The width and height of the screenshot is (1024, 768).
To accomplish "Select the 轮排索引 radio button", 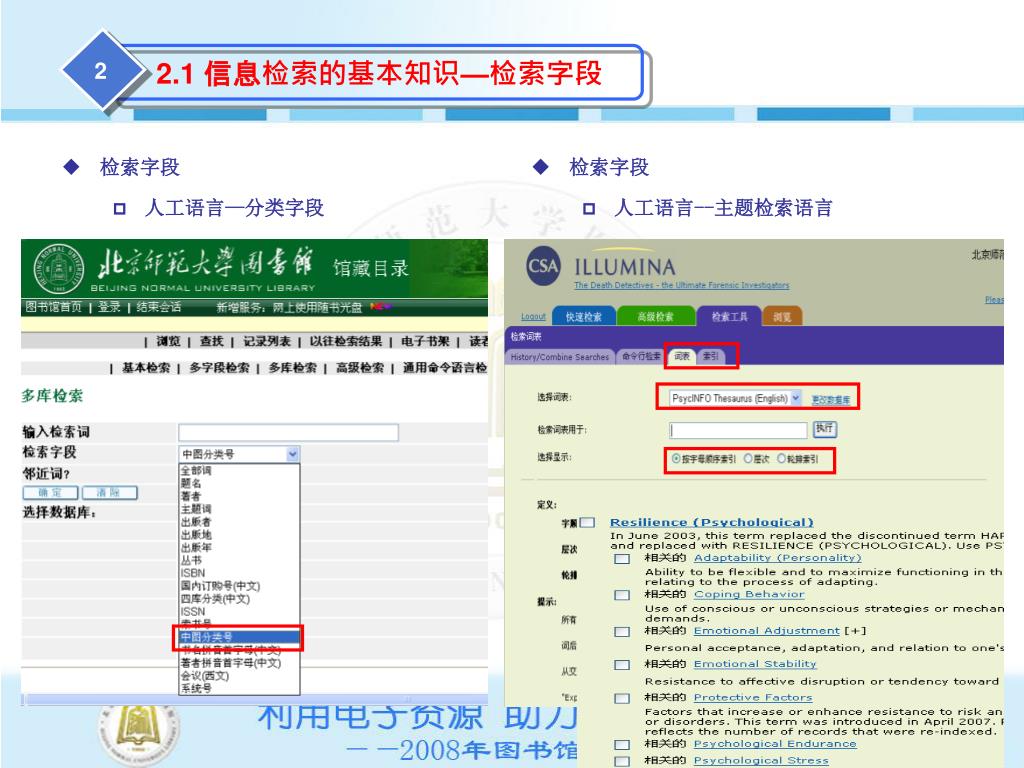I will tap(781, 459).
